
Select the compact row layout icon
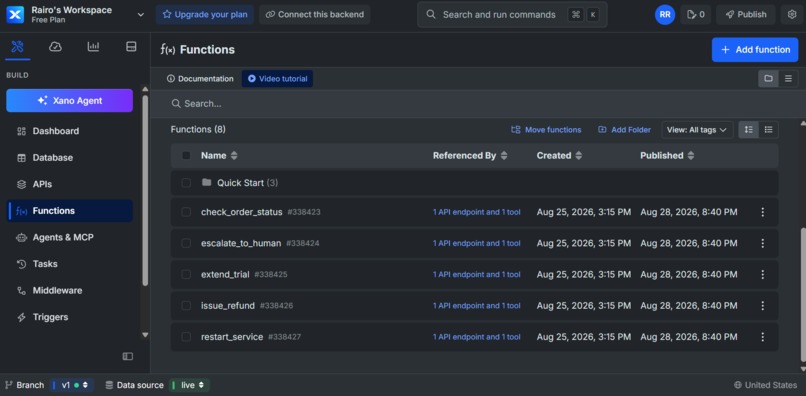(x=768, y=130)
